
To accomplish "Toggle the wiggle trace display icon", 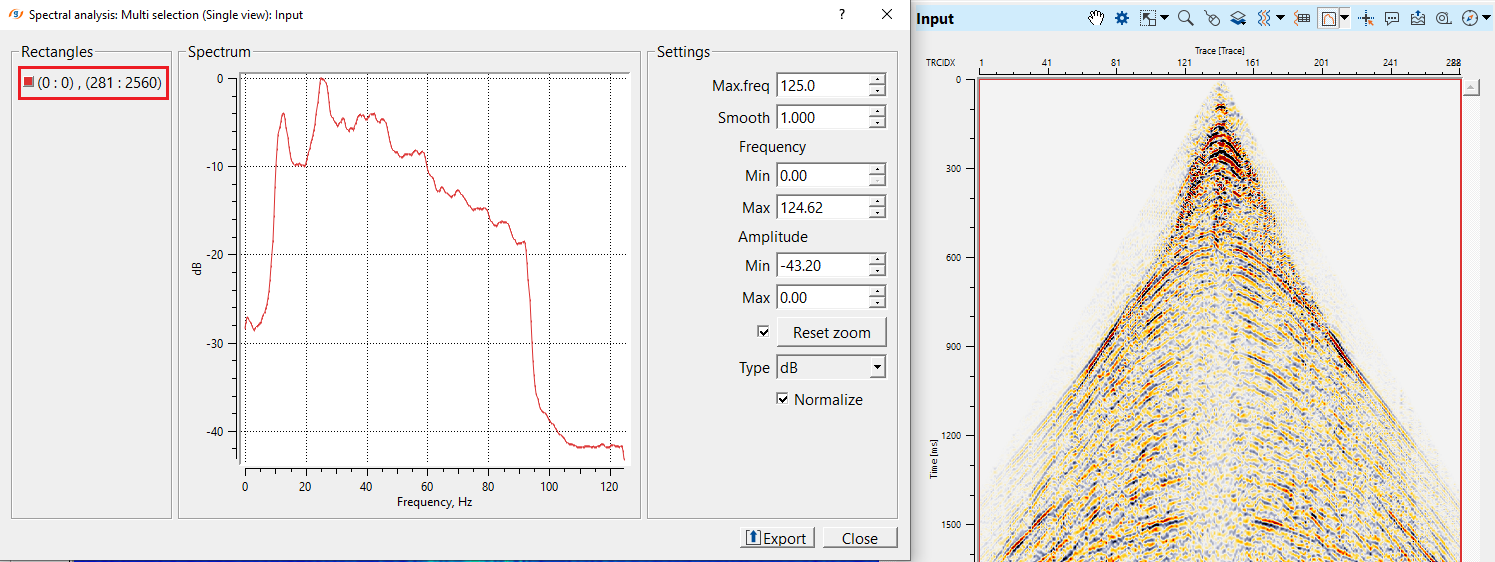I will click(1264, 18).
